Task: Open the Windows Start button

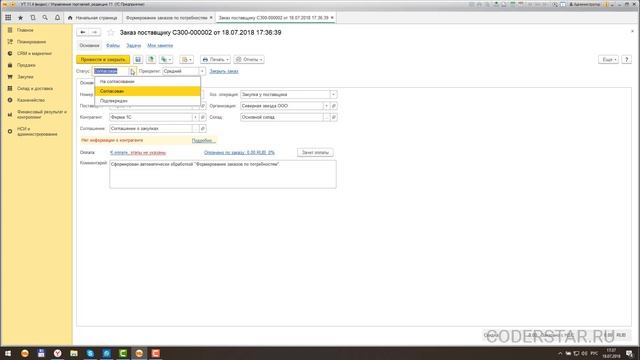Action: coord(8,353)
